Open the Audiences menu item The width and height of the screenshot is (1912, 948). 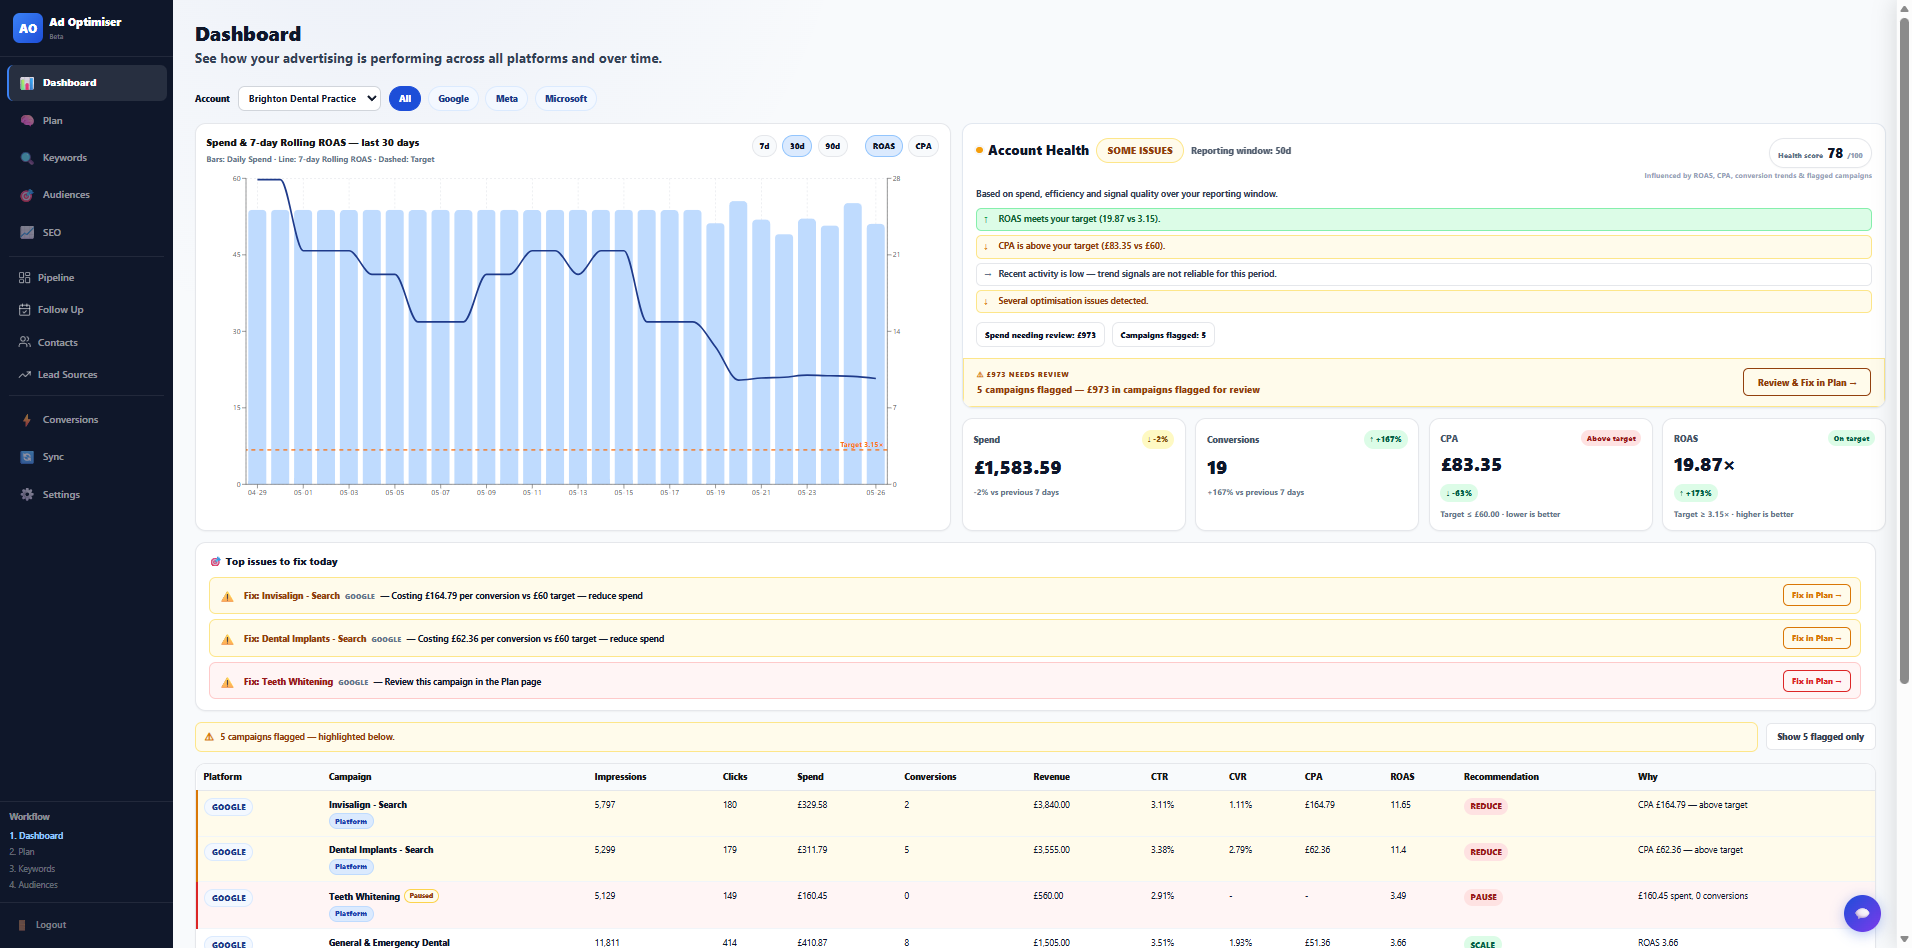coord(87,195)
